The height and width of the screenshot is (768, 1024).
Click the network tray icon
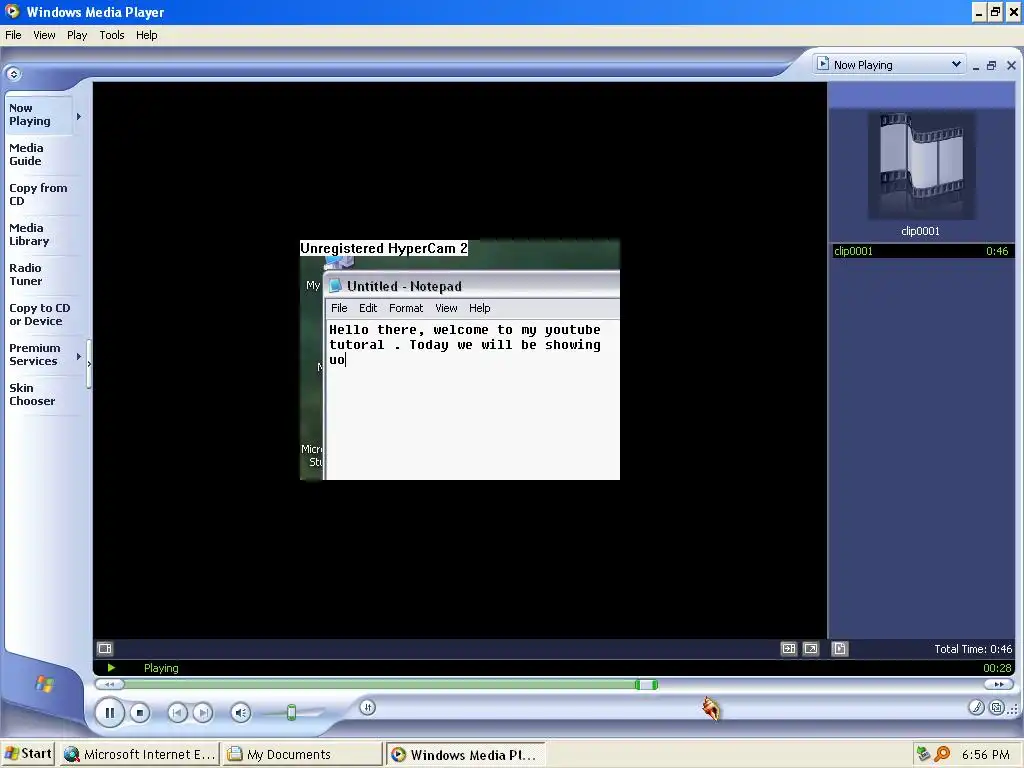point(923,754)
